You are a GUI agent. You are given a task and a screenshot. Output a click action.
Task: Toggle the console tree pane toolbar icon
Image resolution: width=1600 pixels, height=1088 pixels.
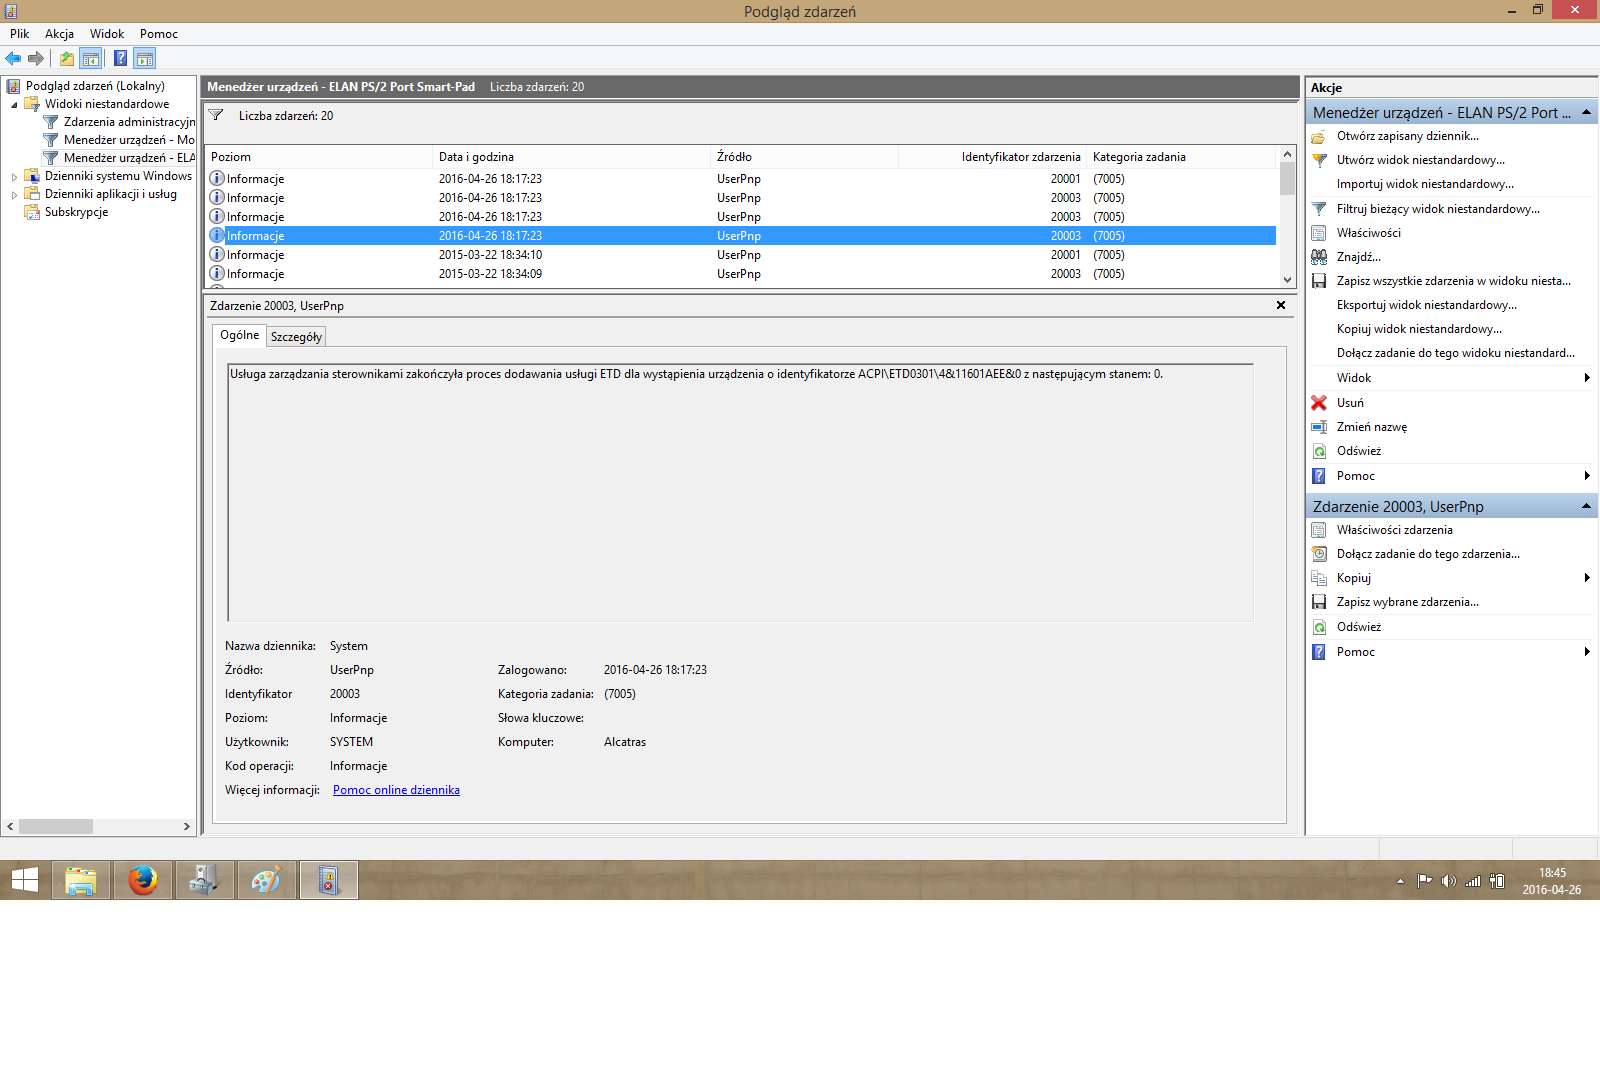click(x=91, y=58)
